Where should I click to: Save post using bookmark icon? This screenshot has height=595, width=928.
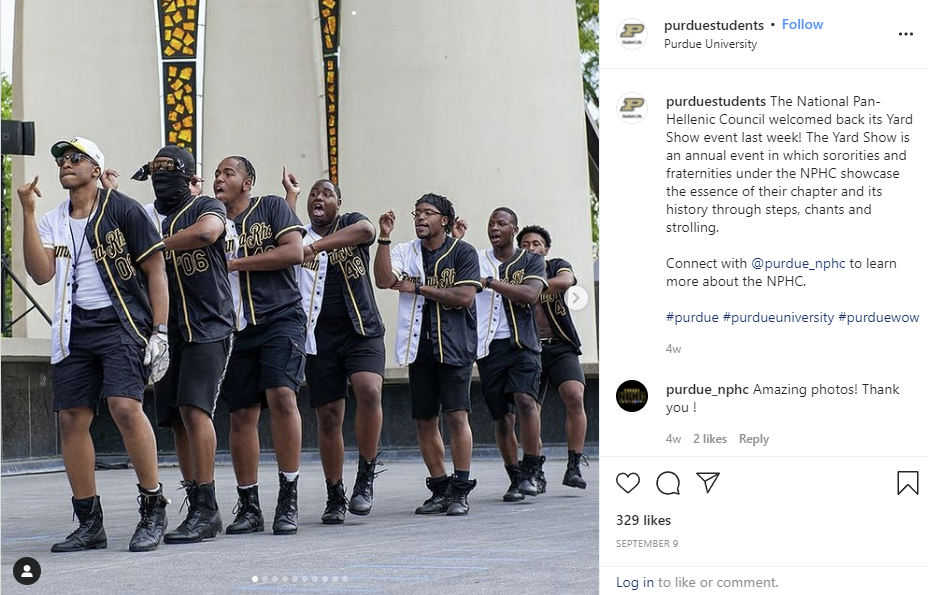tap(907, 483)
